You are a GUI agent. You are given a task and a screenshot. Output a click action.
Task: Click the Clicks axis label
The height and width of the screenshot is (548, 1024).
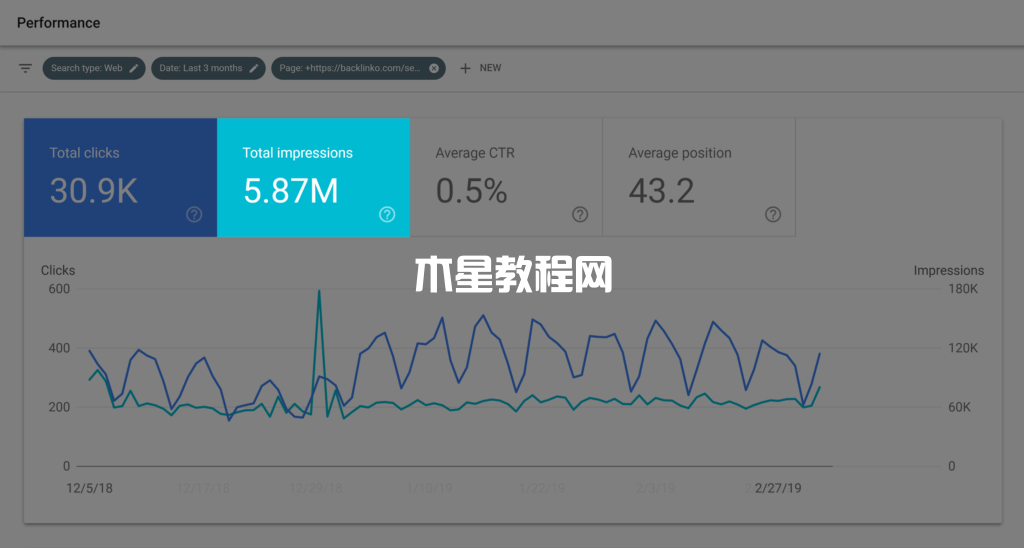pyautogui.click(x=58, y=270)
